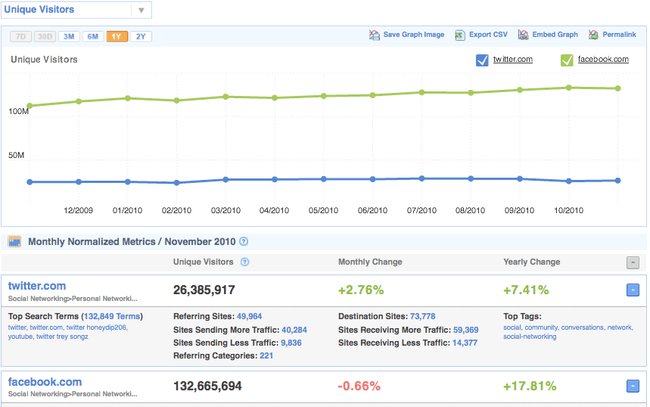Click Sites Receiving More Traffic 59,369
Screen dimensions: 650x407
pyautogui.click(x=466, y=330)
